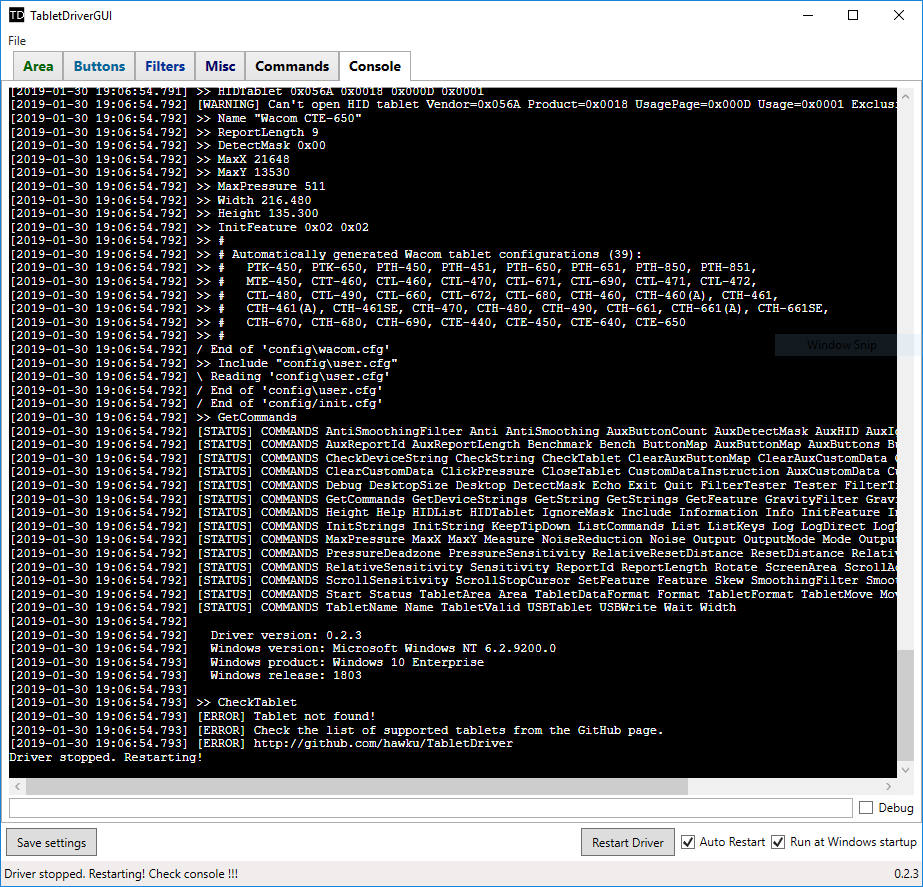Select the Filters tab

[164, 65]
